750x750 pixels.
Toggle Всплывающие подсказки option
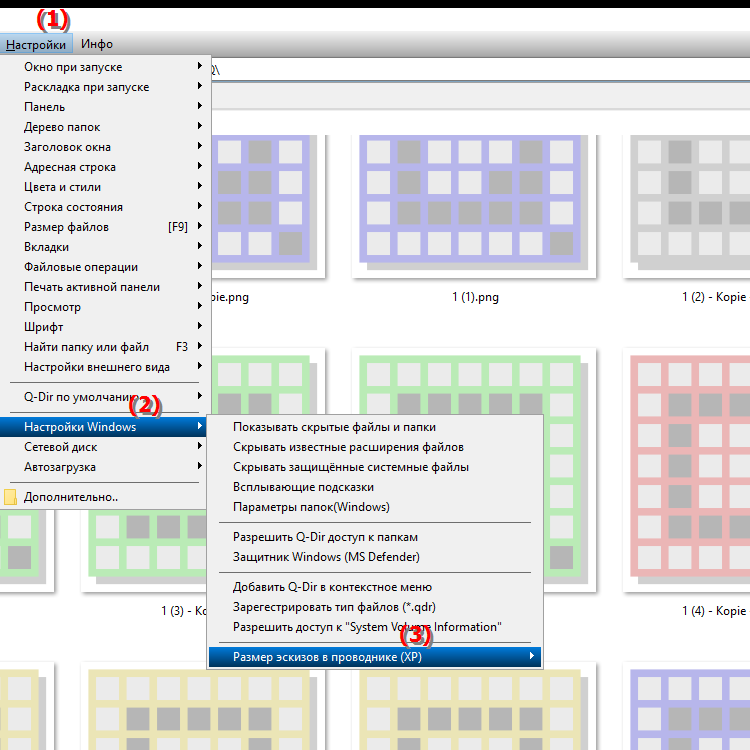(x=375, y=487)
